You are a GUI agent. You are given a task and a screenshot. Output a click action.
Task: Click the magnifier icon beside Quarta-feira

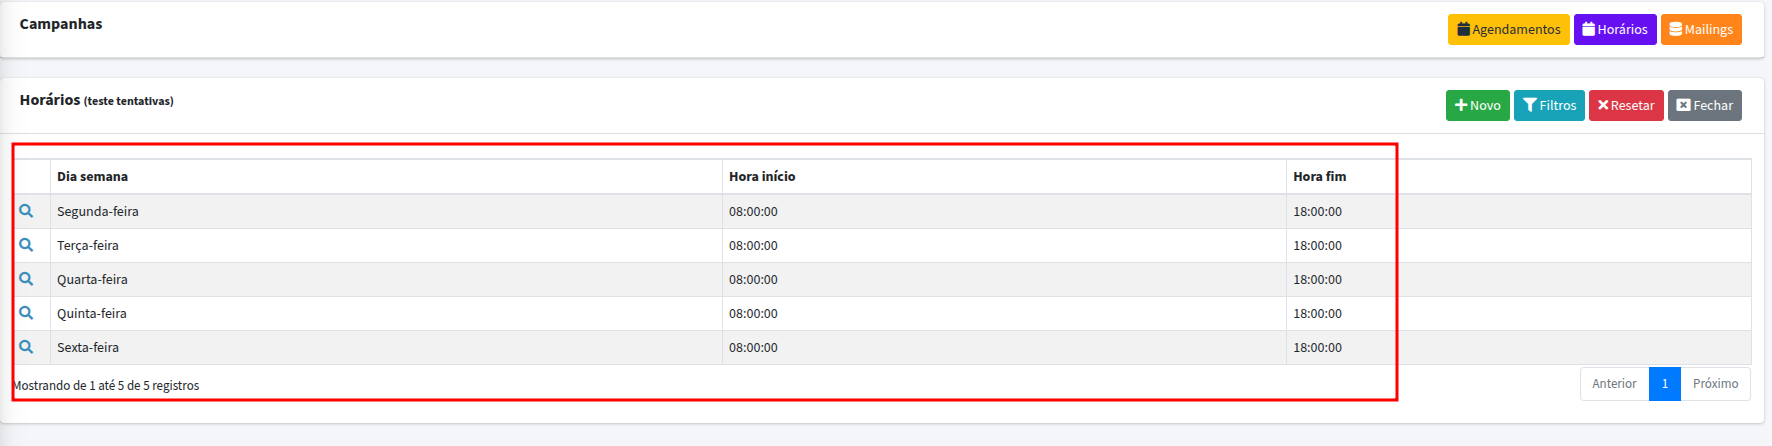click(26, 279)
